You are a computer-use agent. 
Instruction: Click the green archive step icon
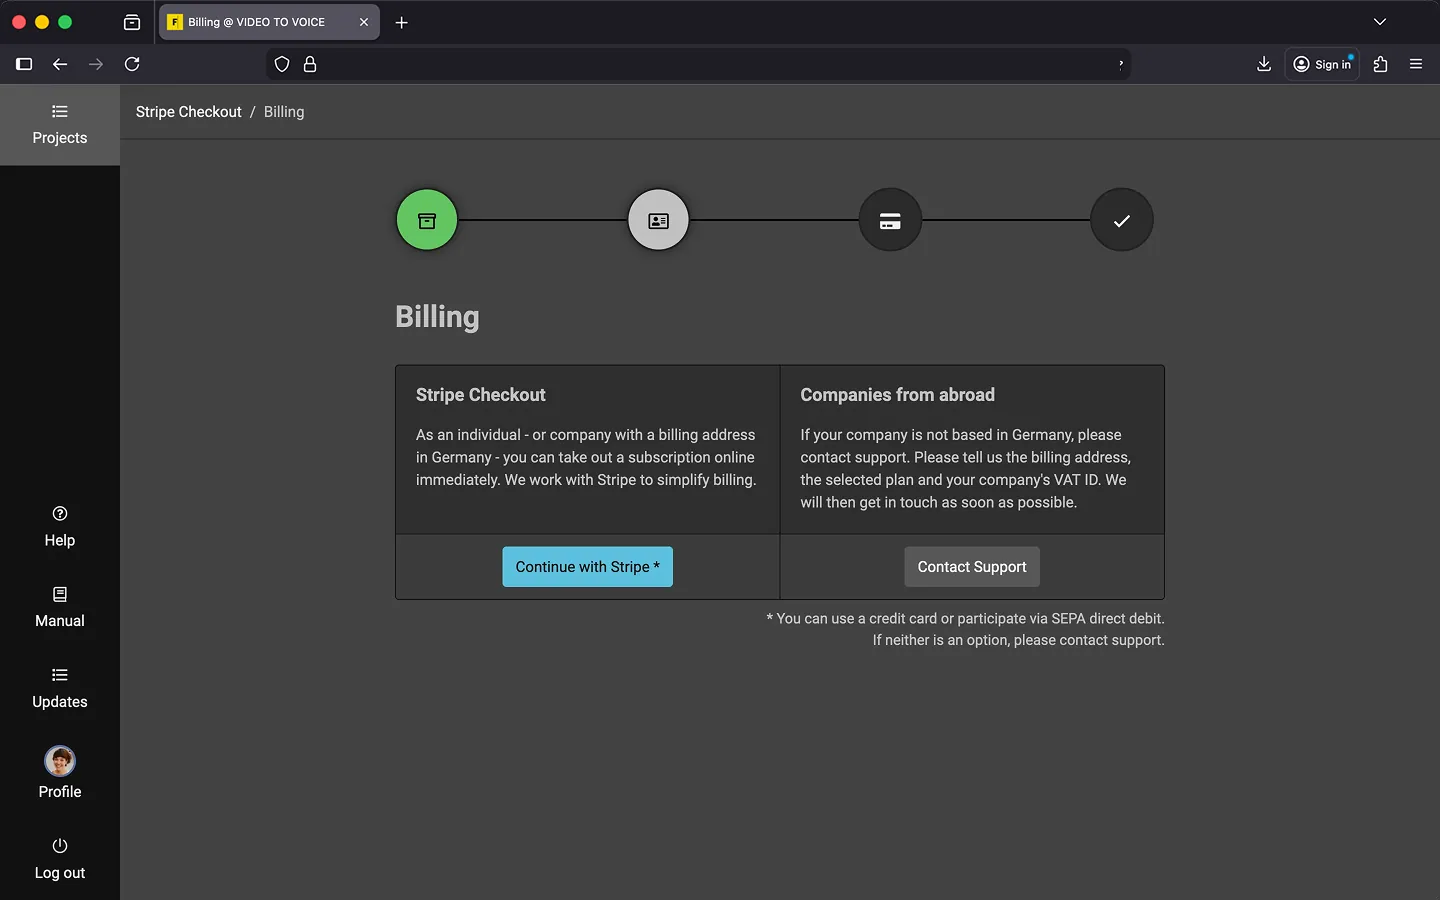[427, 220]
